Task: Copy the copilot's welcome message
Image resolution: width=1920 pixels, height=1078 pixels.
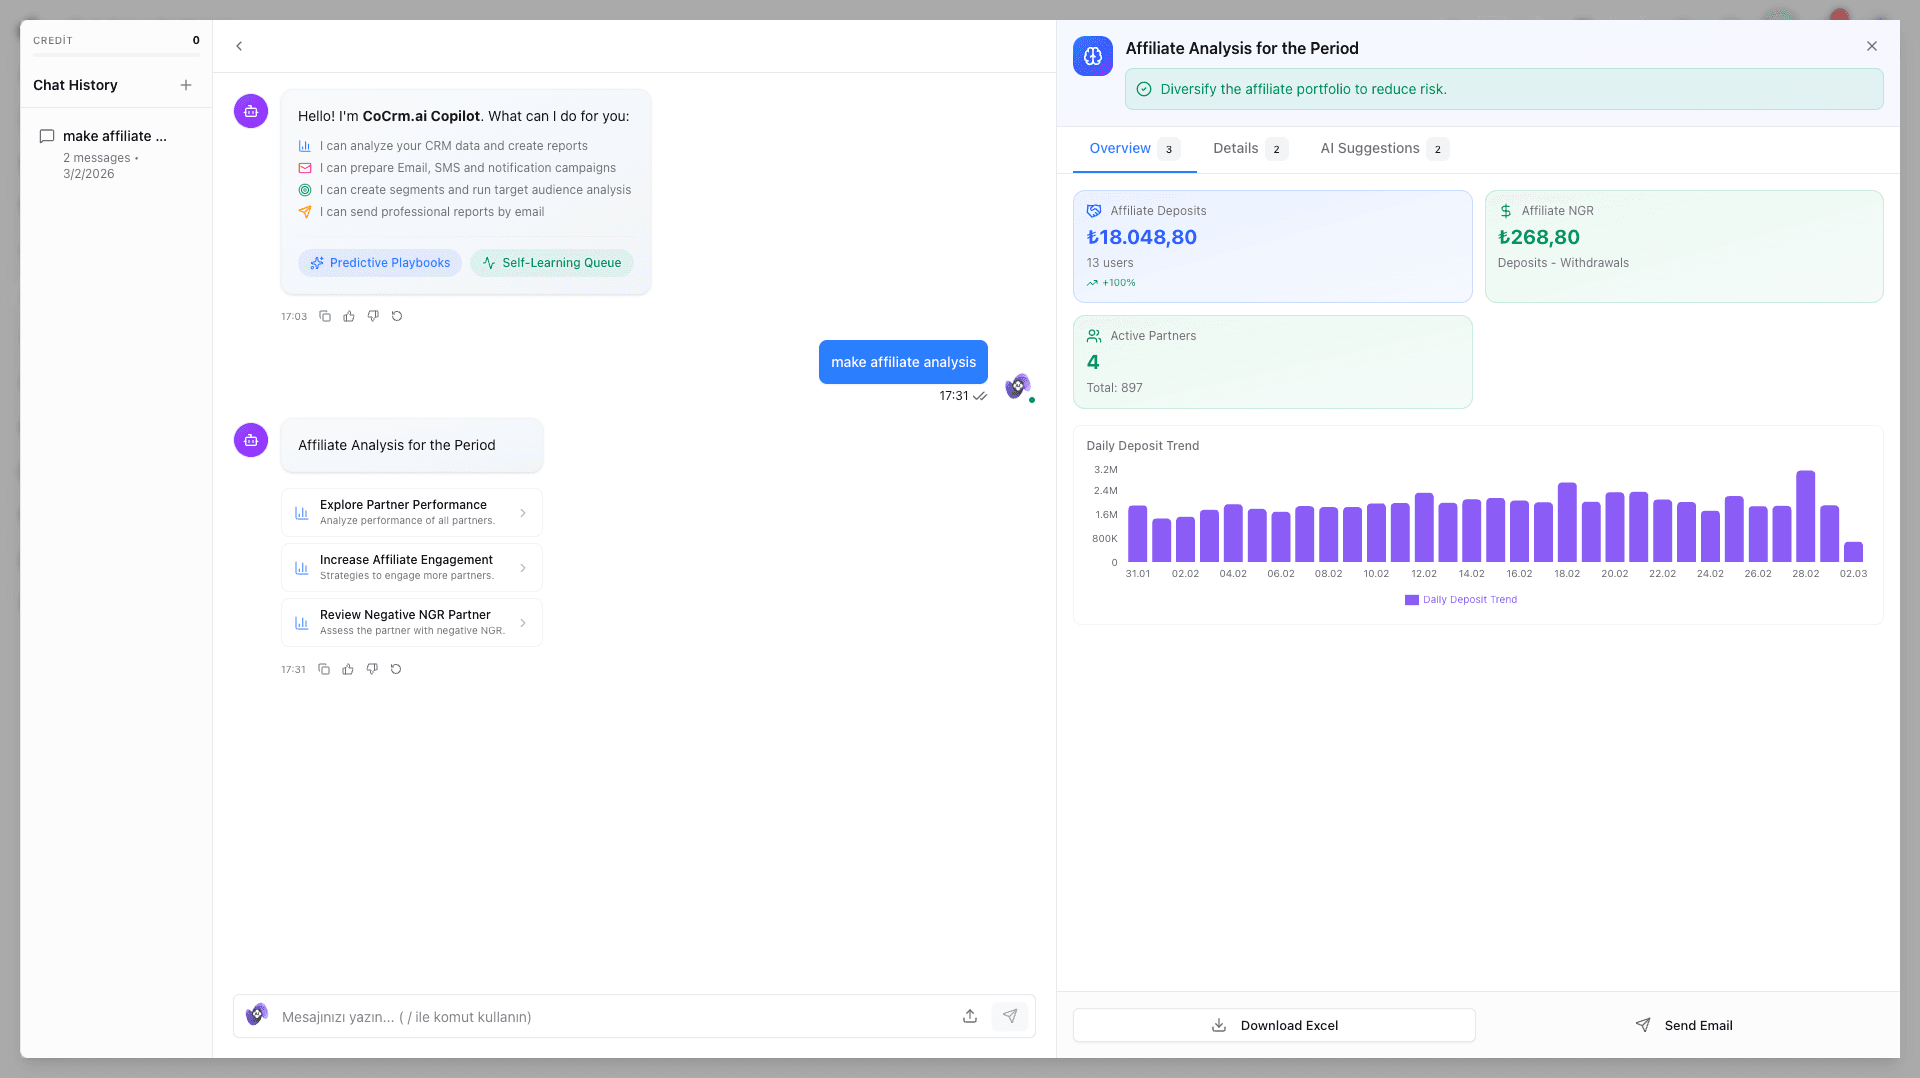Action: click(x=324, y=316)
